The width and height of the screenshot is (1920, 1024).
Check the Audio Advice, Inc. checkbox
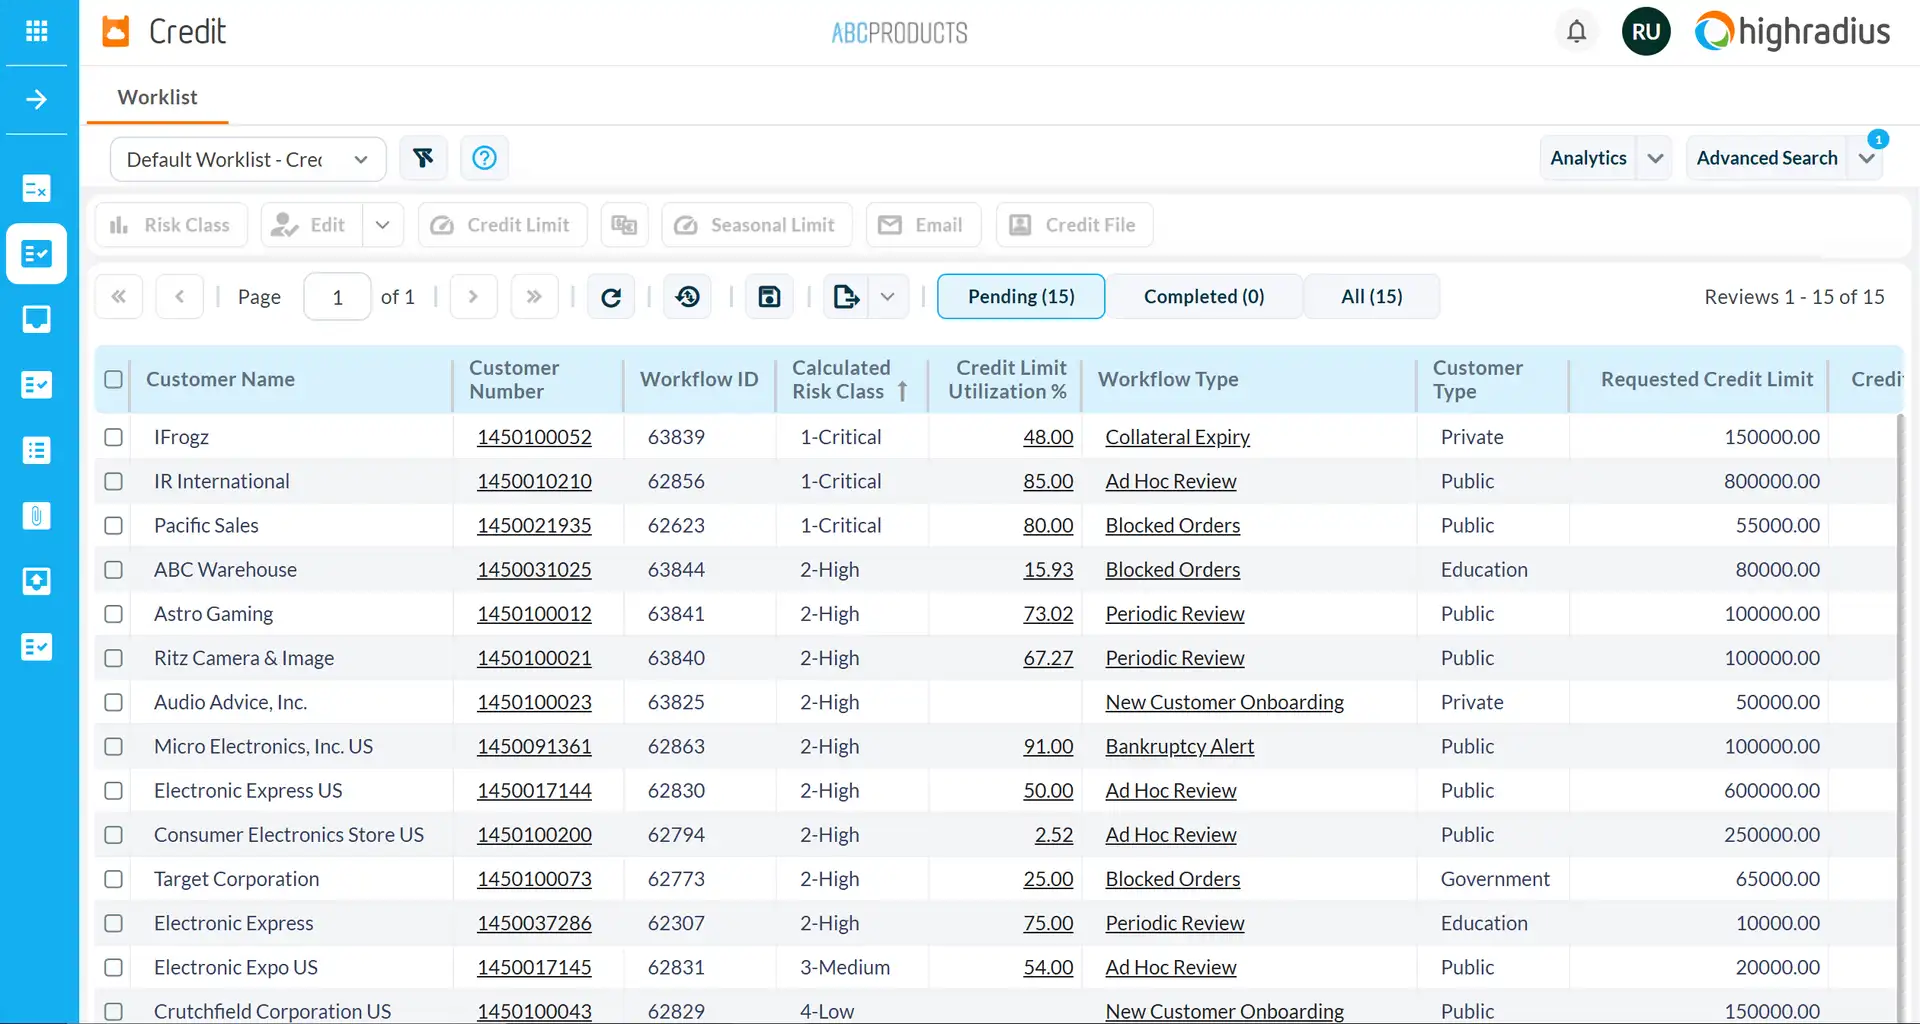[114, 702]
